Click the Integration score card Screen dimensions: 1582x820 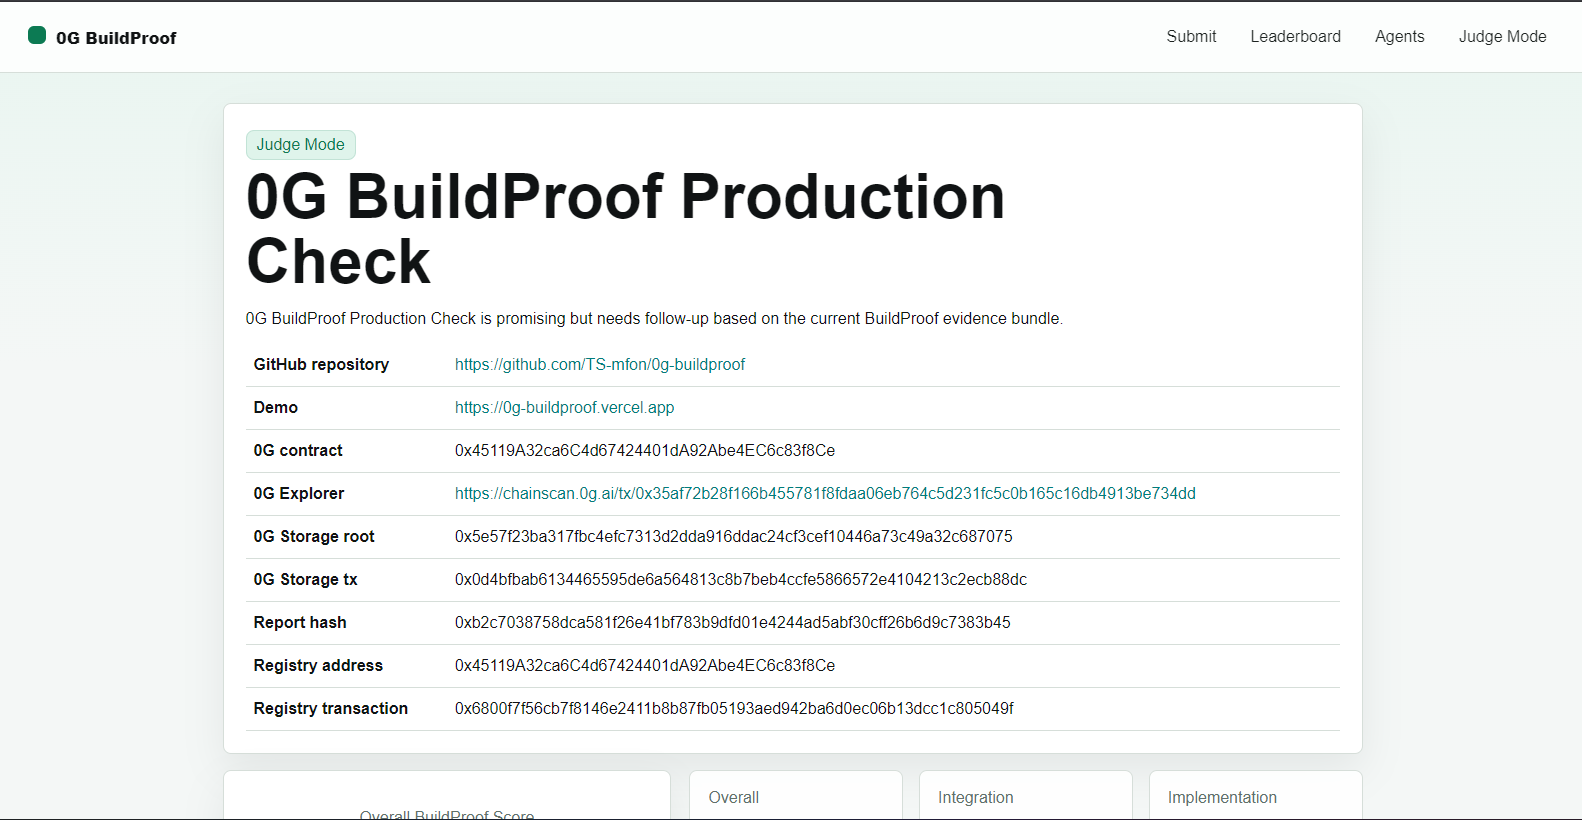coord(1026,795)
